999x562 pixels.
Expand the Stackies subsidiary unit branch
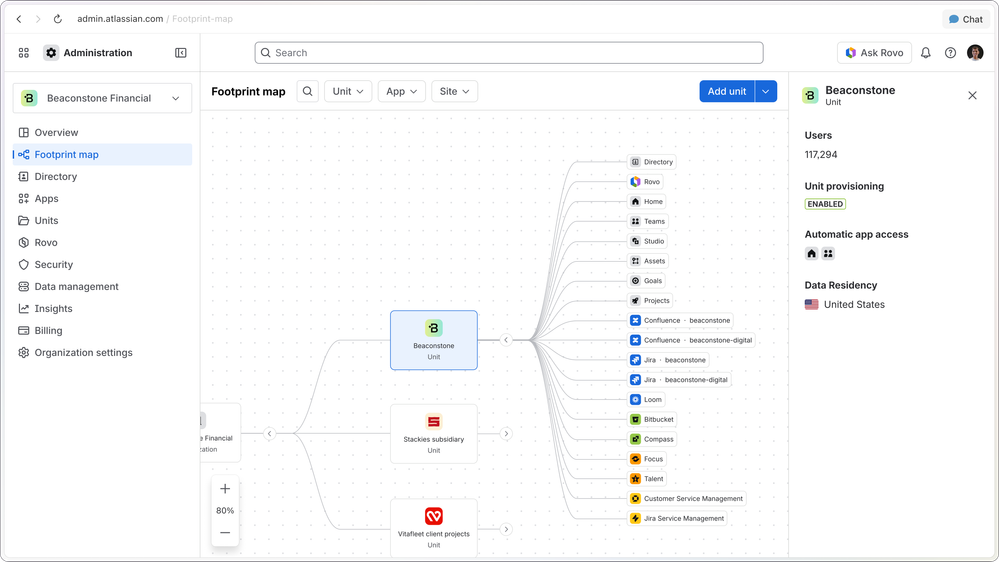(x=506, y=434)
